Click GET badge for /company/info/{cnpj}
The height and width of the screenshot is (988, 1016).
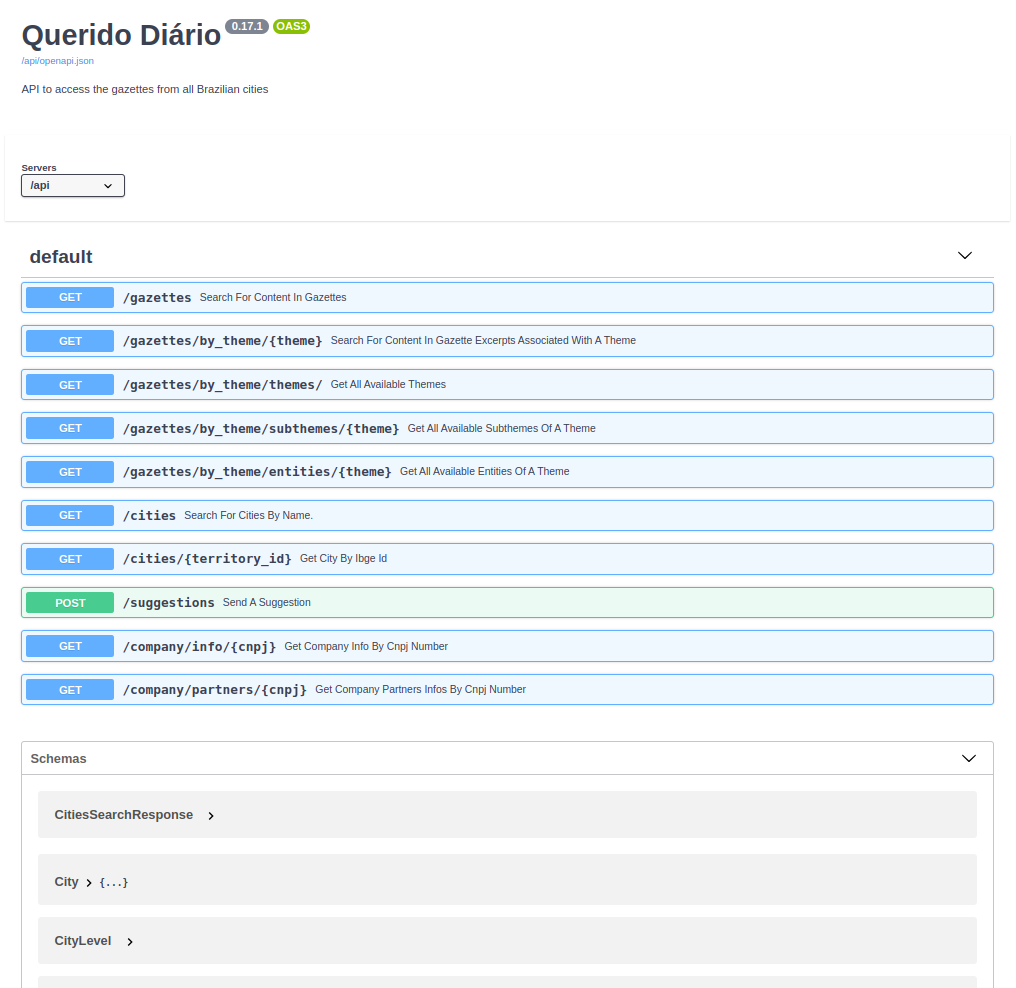(x=70, y=647)
